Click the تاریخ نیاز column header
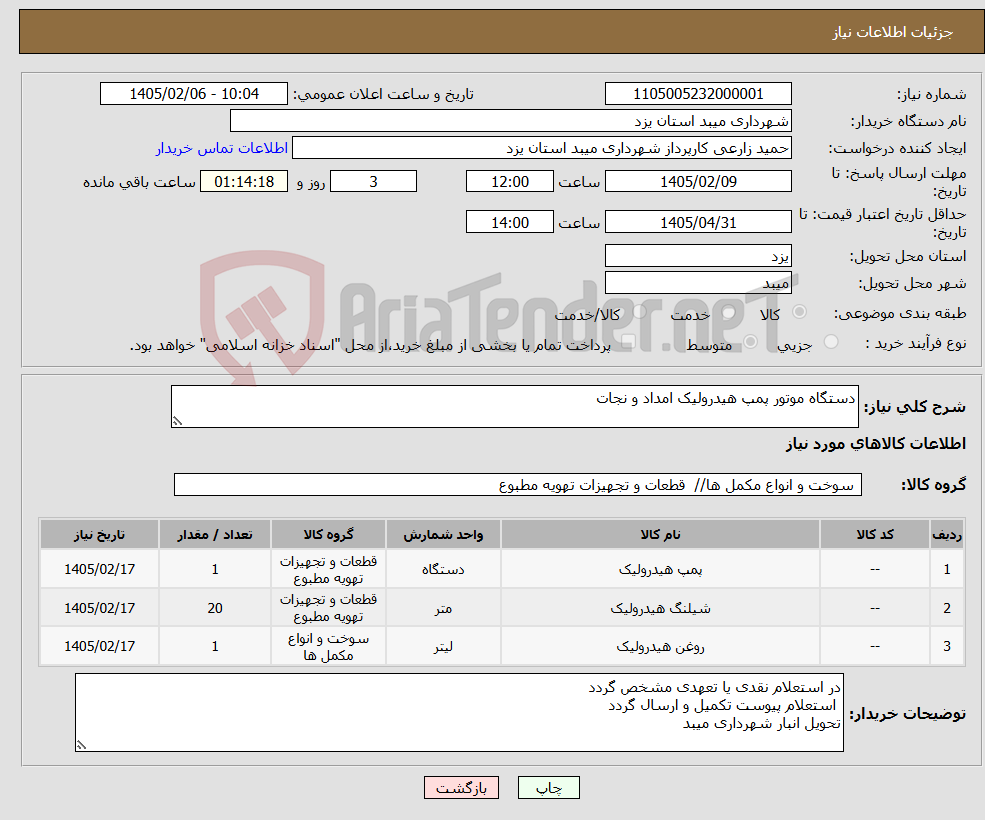The height and width of the screenshot is (820, 985). pos(99,534)
